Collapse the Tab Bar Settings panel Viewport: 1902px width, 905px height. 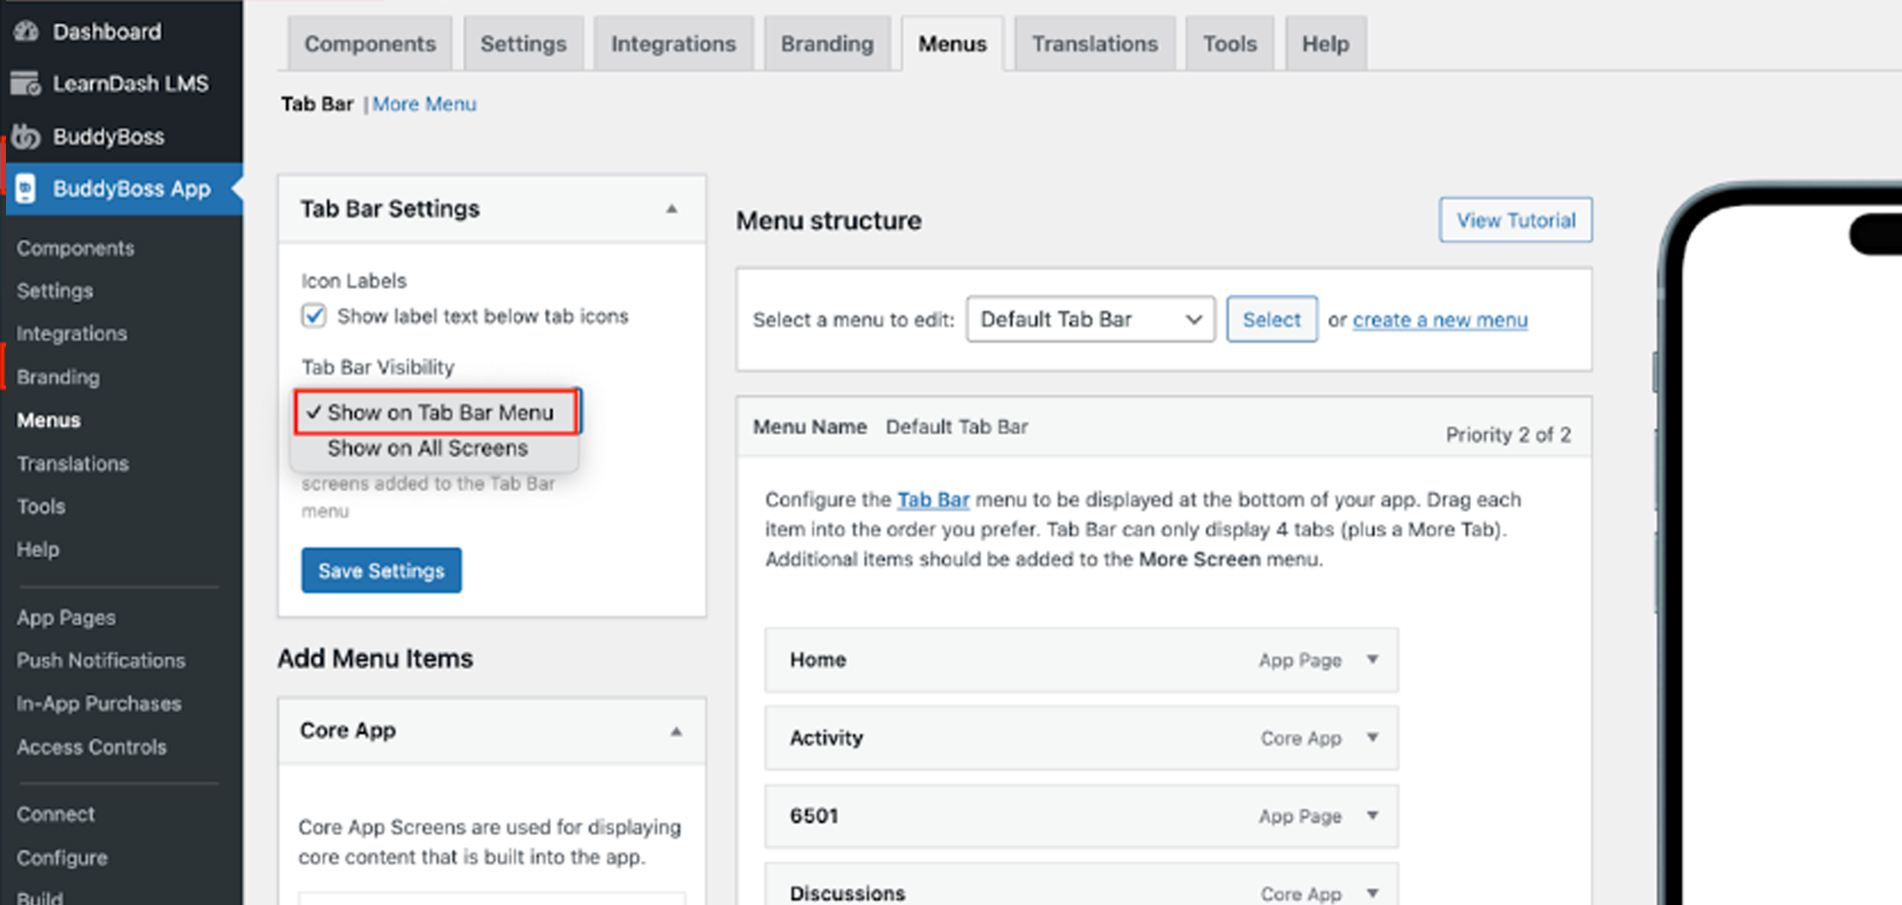[672, 209]
